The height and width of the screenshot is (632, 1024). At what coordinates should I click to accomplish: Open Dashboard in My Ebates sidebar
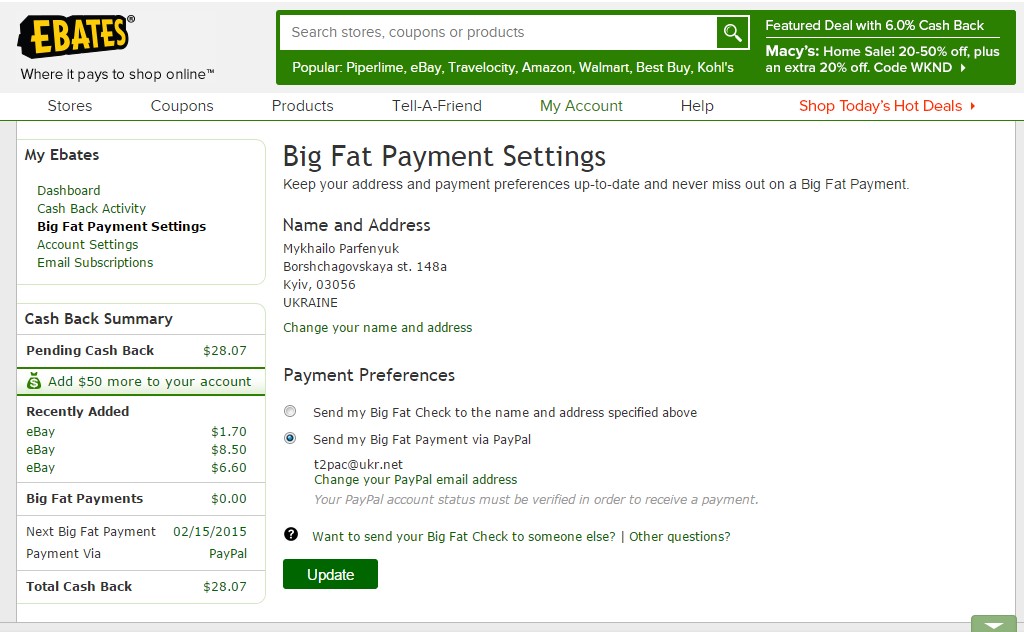[69, 191]
